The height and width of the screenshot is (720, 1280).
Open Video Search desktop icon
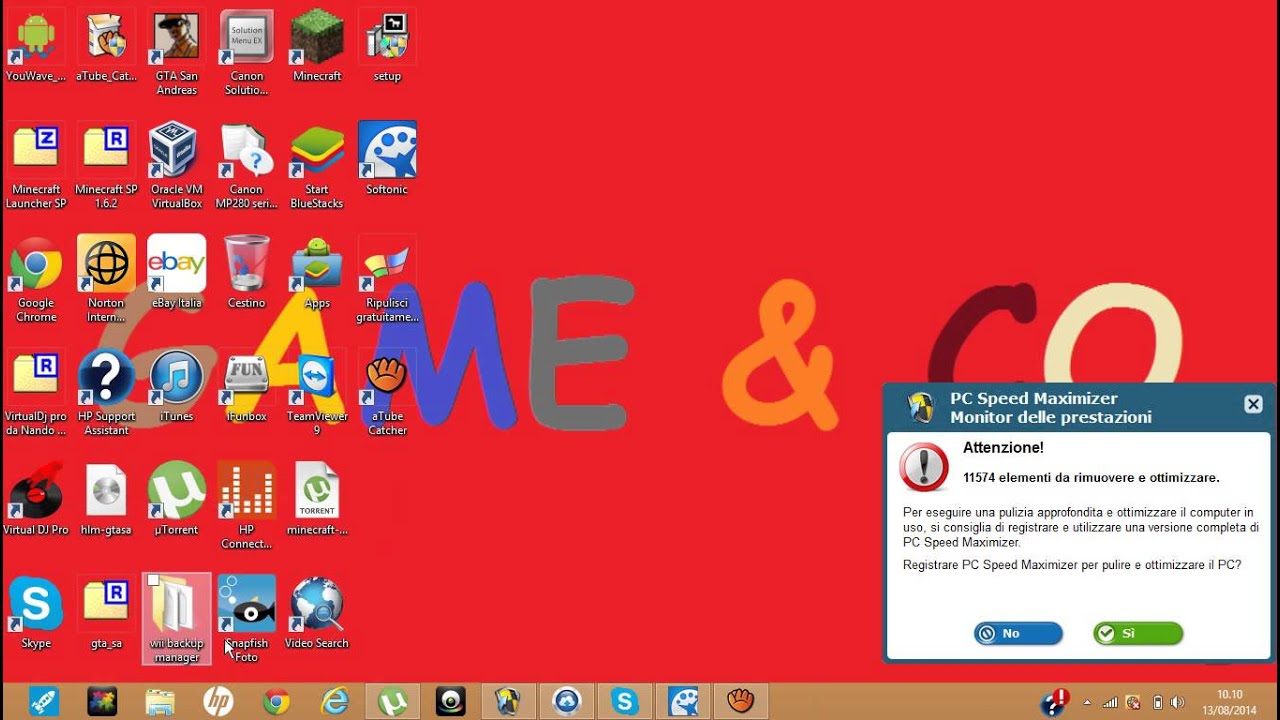click(x=317, y=614)
